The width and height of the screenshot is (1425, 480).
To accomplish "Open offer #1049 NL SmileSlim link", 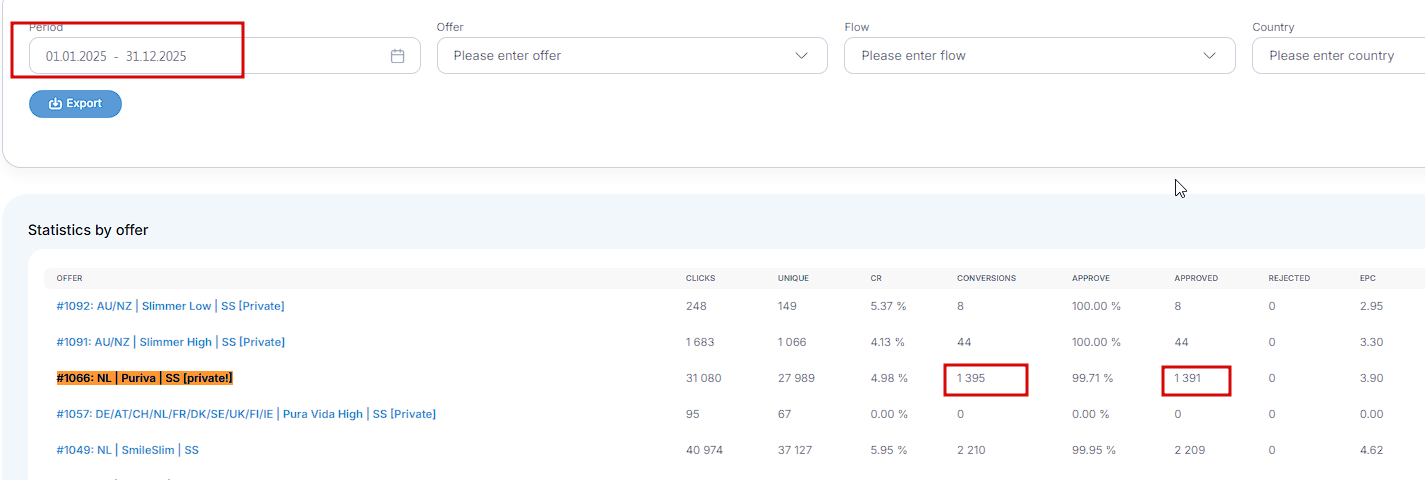I will click(127, 450).
